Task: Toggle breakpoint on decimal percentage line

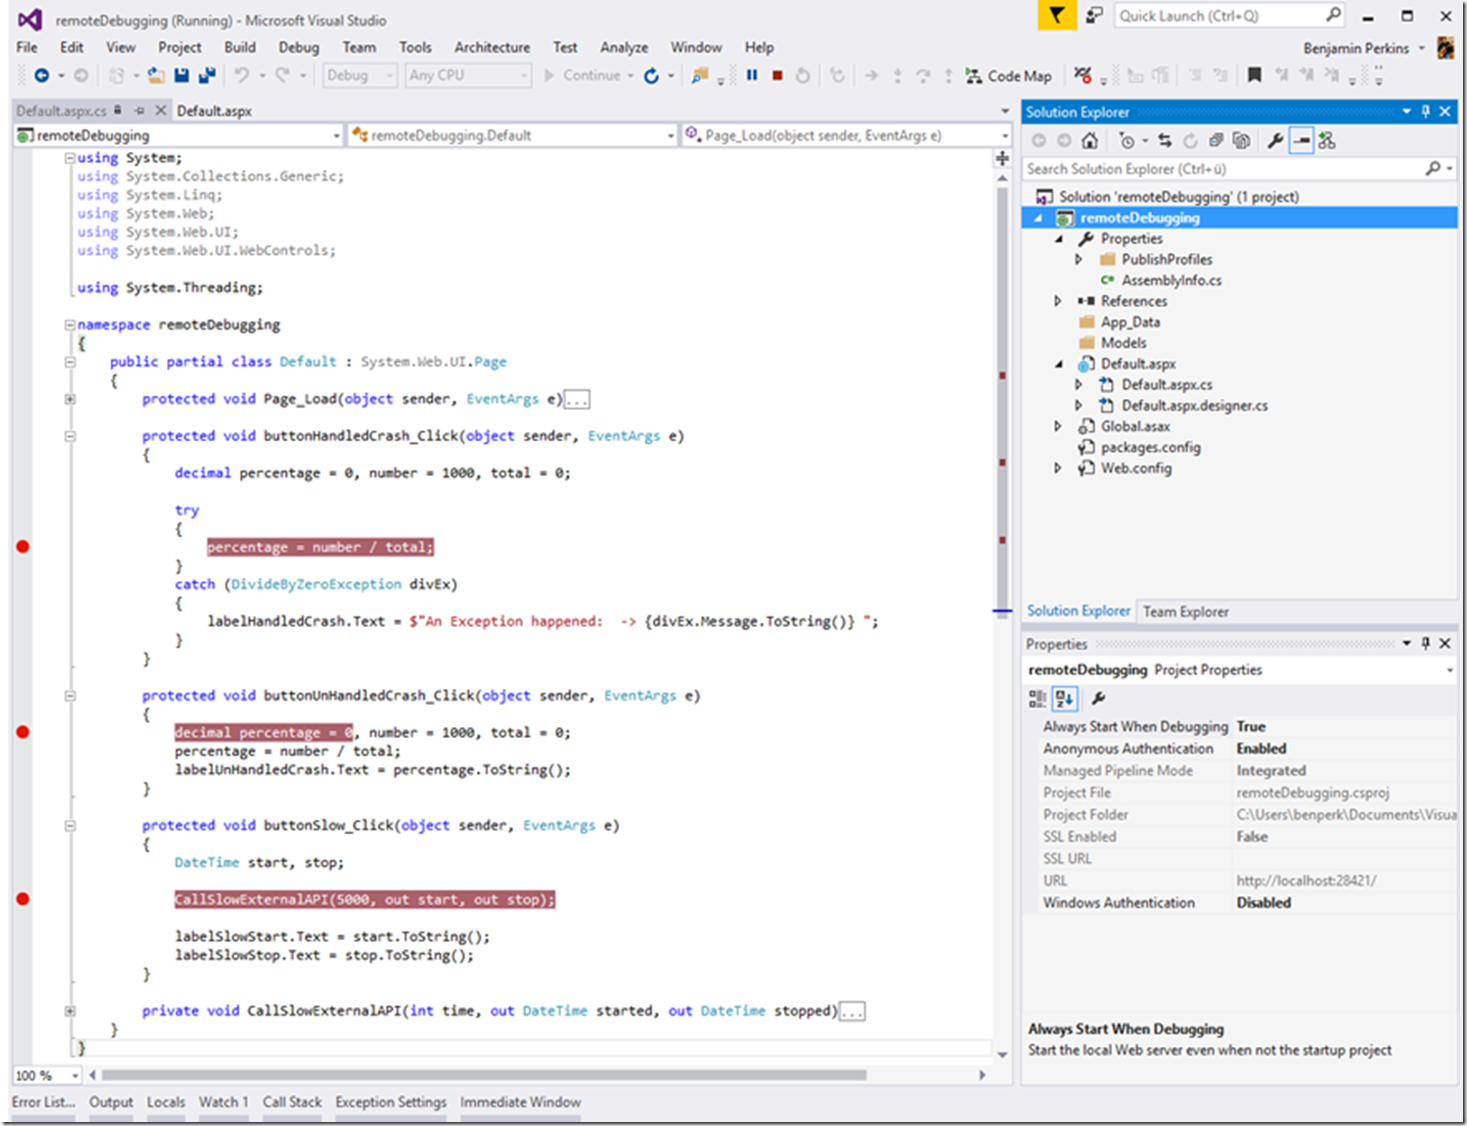Action: (x=23, y=732)
